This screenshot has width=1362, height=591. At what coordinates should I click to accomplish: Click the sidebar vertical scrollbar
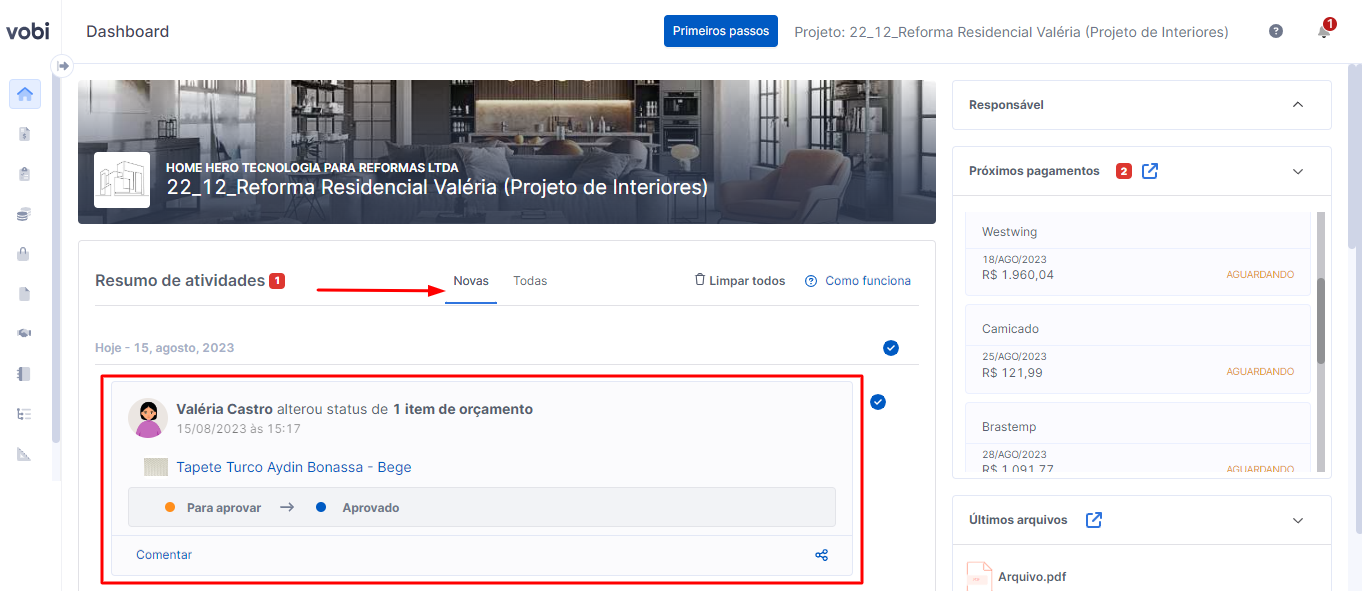(56, 260)
